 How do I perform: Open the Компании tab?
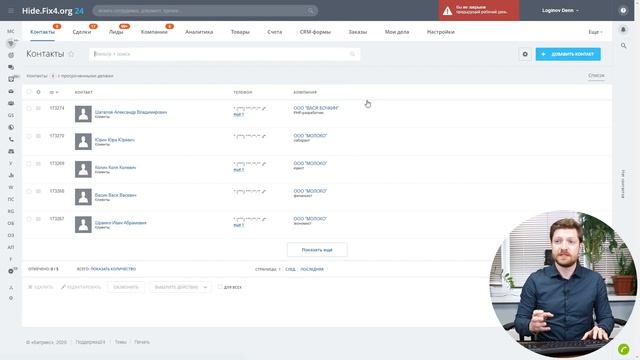tap(154, 32)
